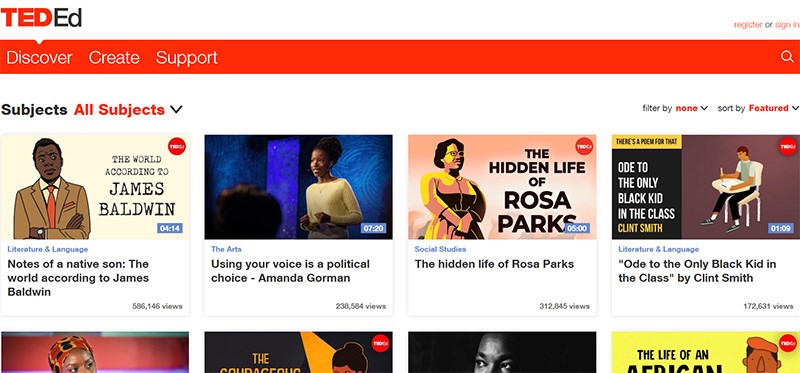Click the 586,146 views count

(157, 306)
